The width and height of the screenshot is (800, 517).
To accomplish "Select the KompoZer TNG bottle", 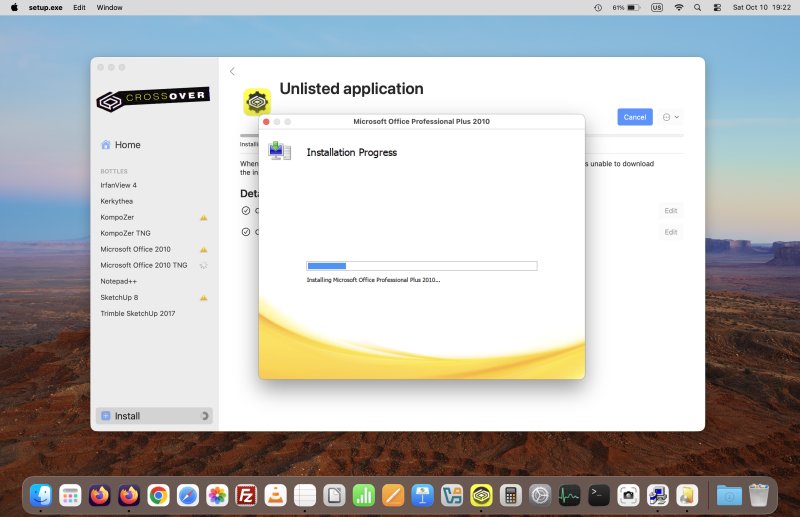I will coord(126,233).
